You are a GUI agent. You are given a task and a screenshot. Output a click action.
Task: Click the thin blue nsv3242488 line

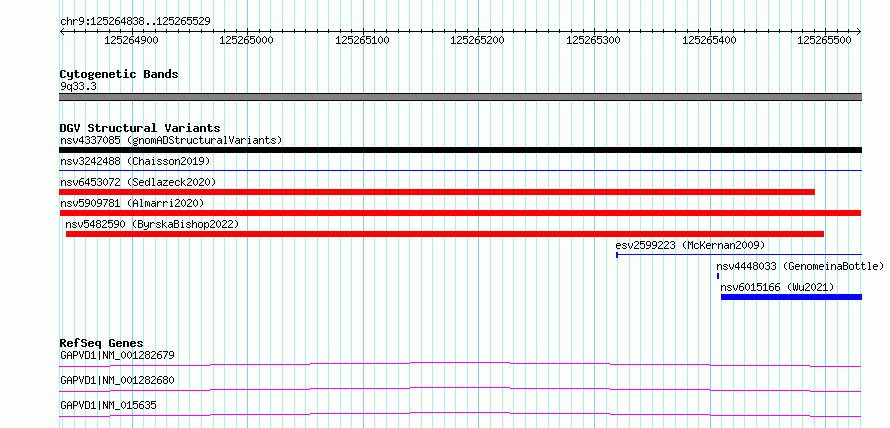pos(460,170)
